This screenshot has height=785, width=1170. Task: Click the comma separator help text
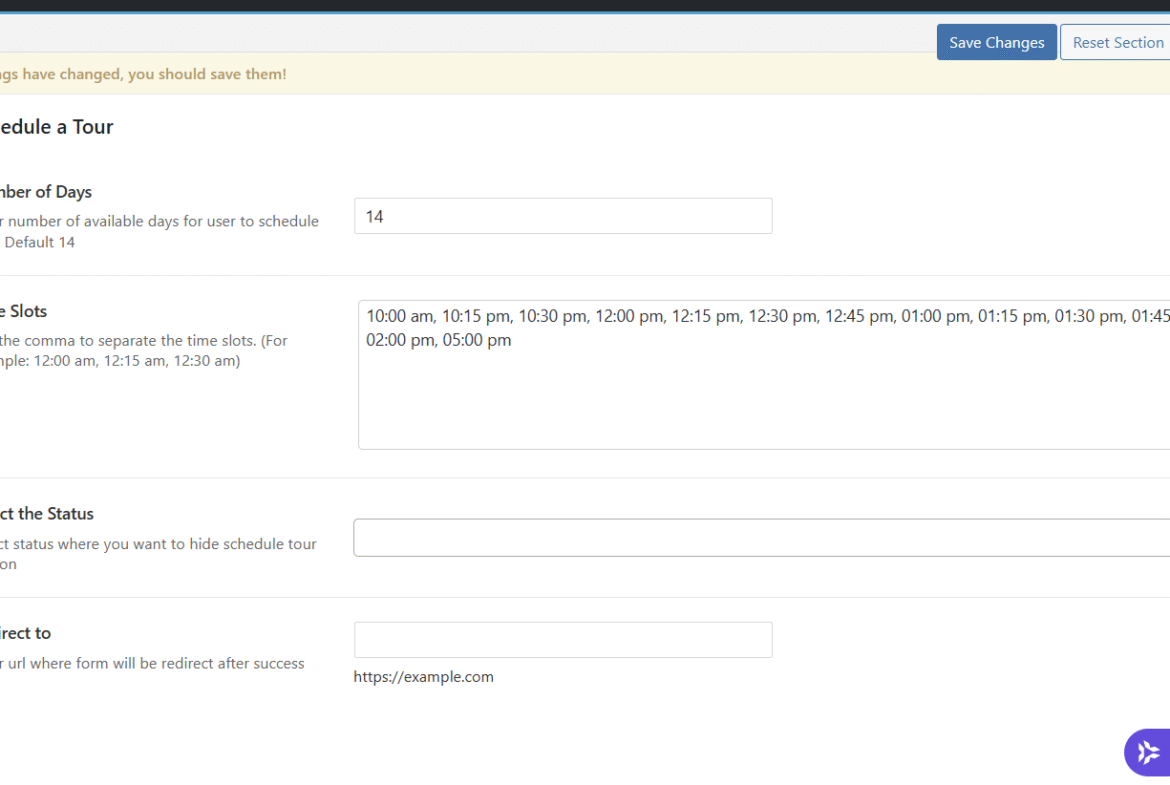pyautogui.click(x=143, y=341)
